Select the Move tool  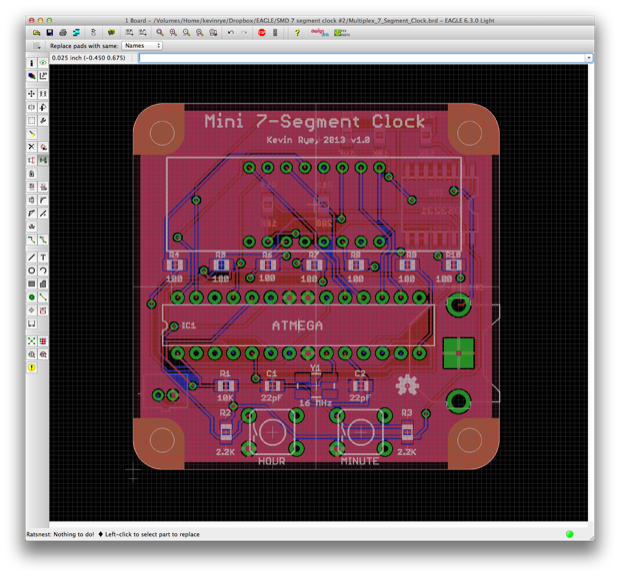point(32,94)
